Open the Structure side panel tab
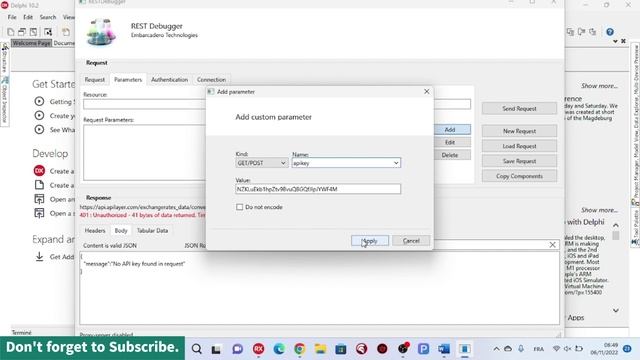This screenshot has width=640, height=360. (x=4, y=58)
